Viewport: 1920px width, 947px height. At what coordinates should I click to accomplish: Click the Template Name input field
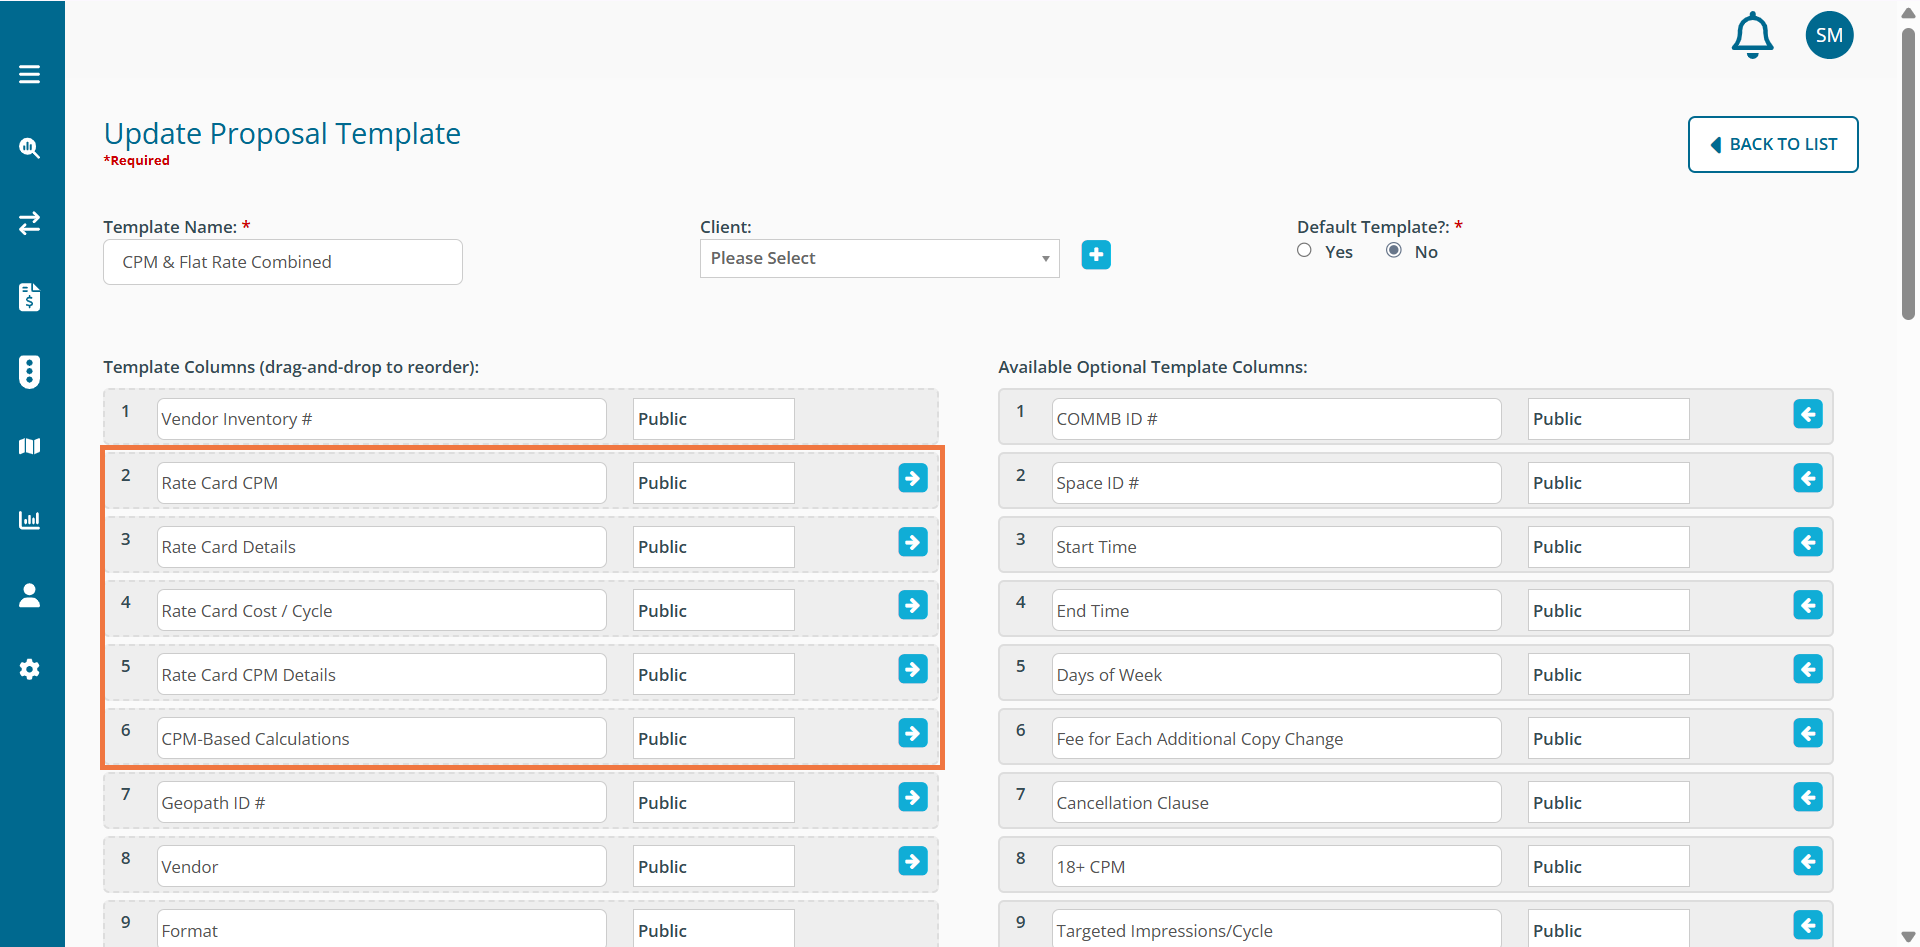pyautogui.click(x=283, y=262)
